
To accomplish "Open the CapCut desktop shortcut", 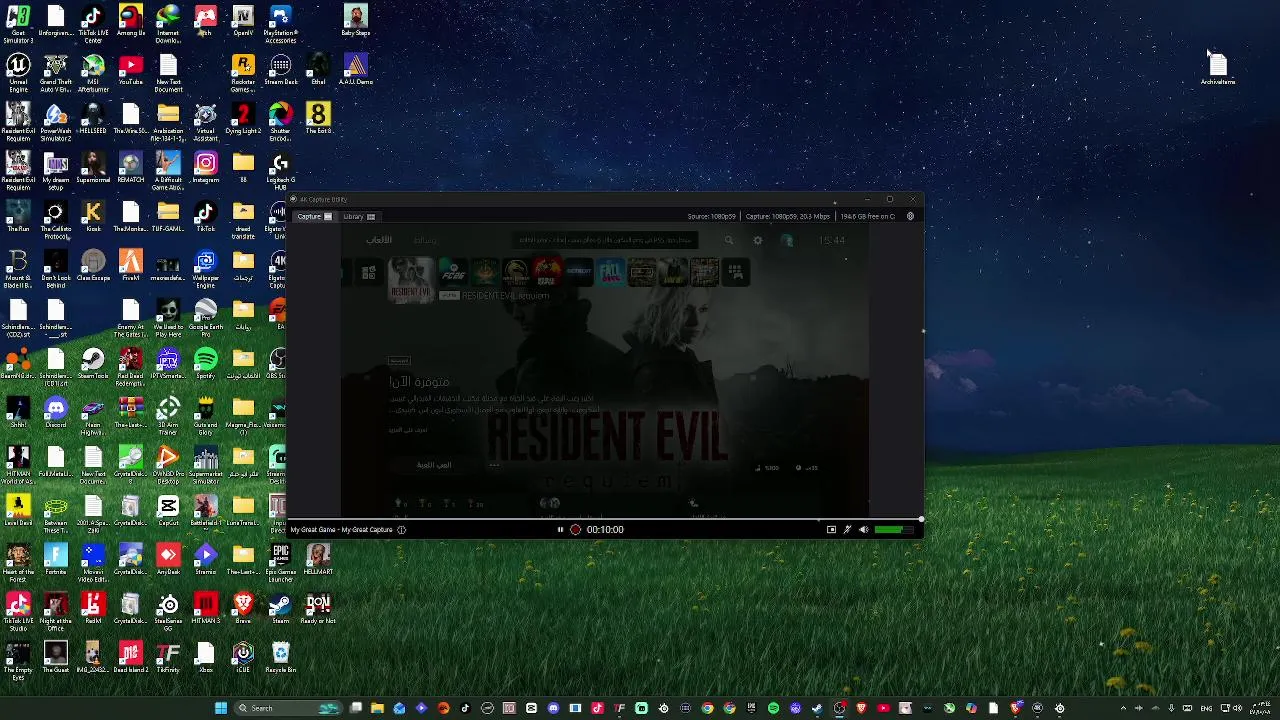I will [x=168, y=512].
